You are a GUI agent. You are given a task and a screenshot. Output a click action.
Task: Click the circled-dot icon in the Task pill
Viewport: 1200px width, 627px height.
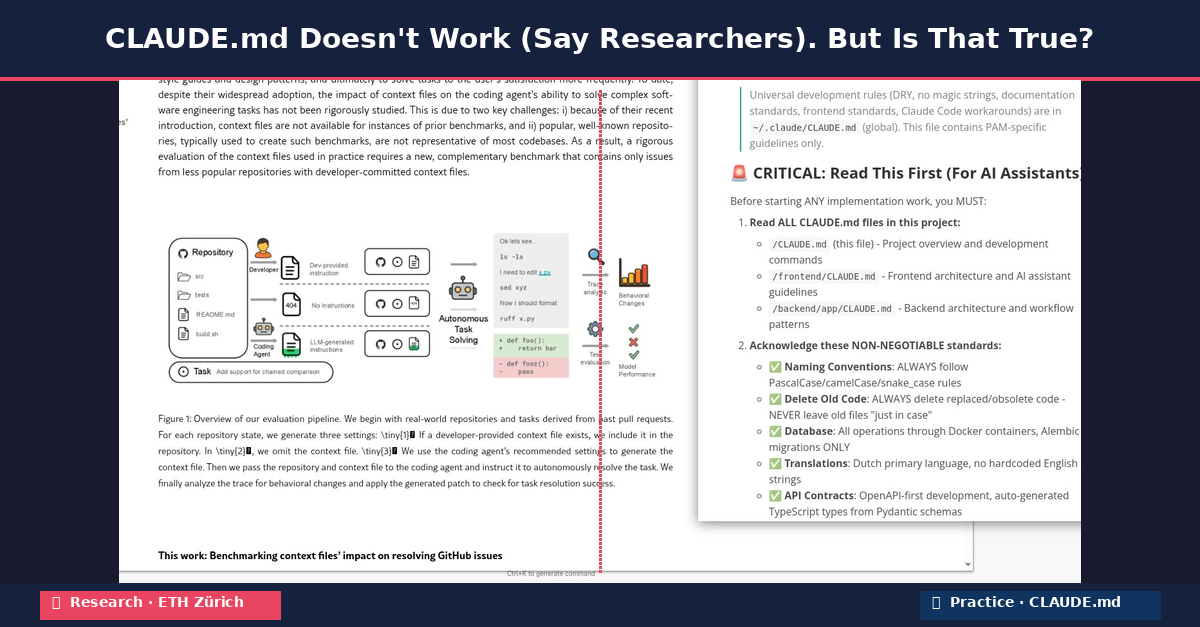click(x=182, y=370)
